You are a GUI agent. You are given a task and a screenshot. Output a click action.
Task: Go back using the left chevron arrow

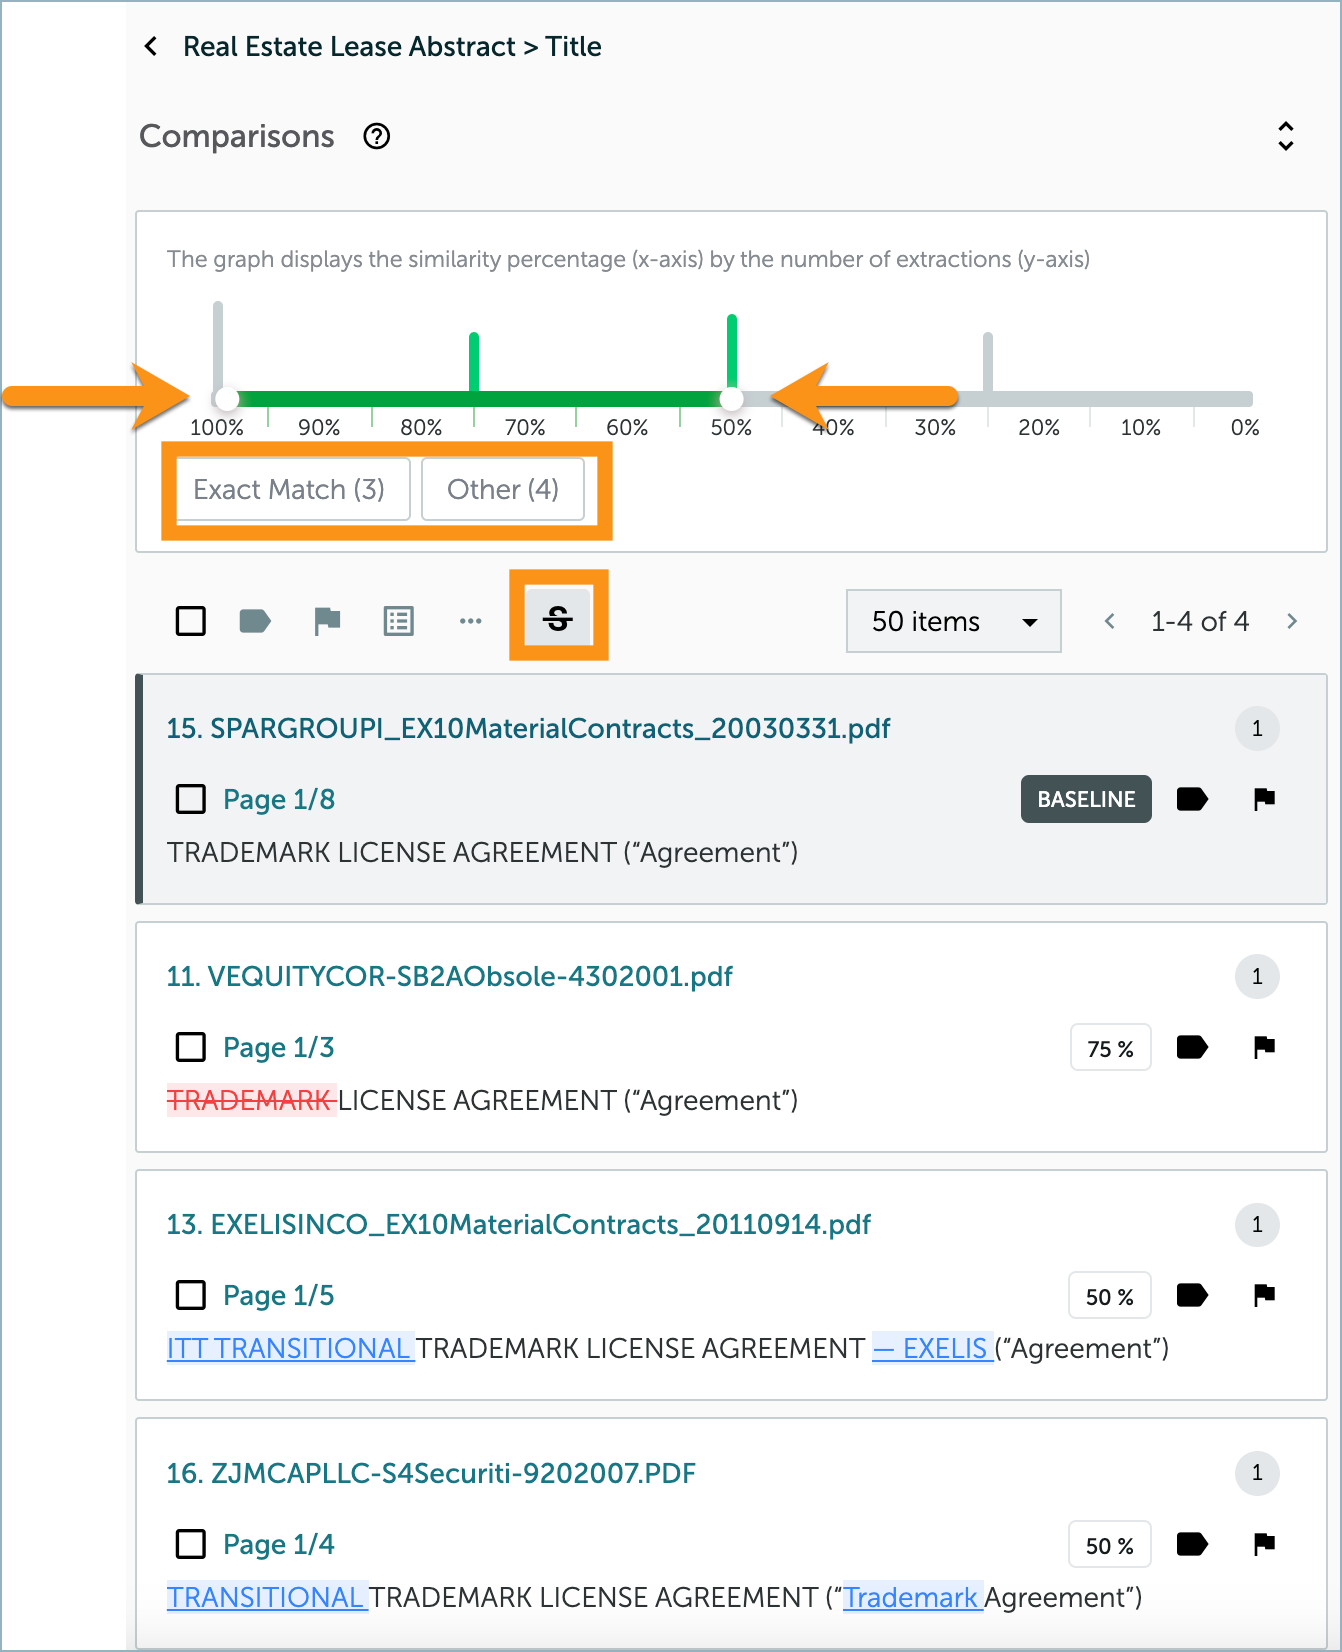coord(151,46)
